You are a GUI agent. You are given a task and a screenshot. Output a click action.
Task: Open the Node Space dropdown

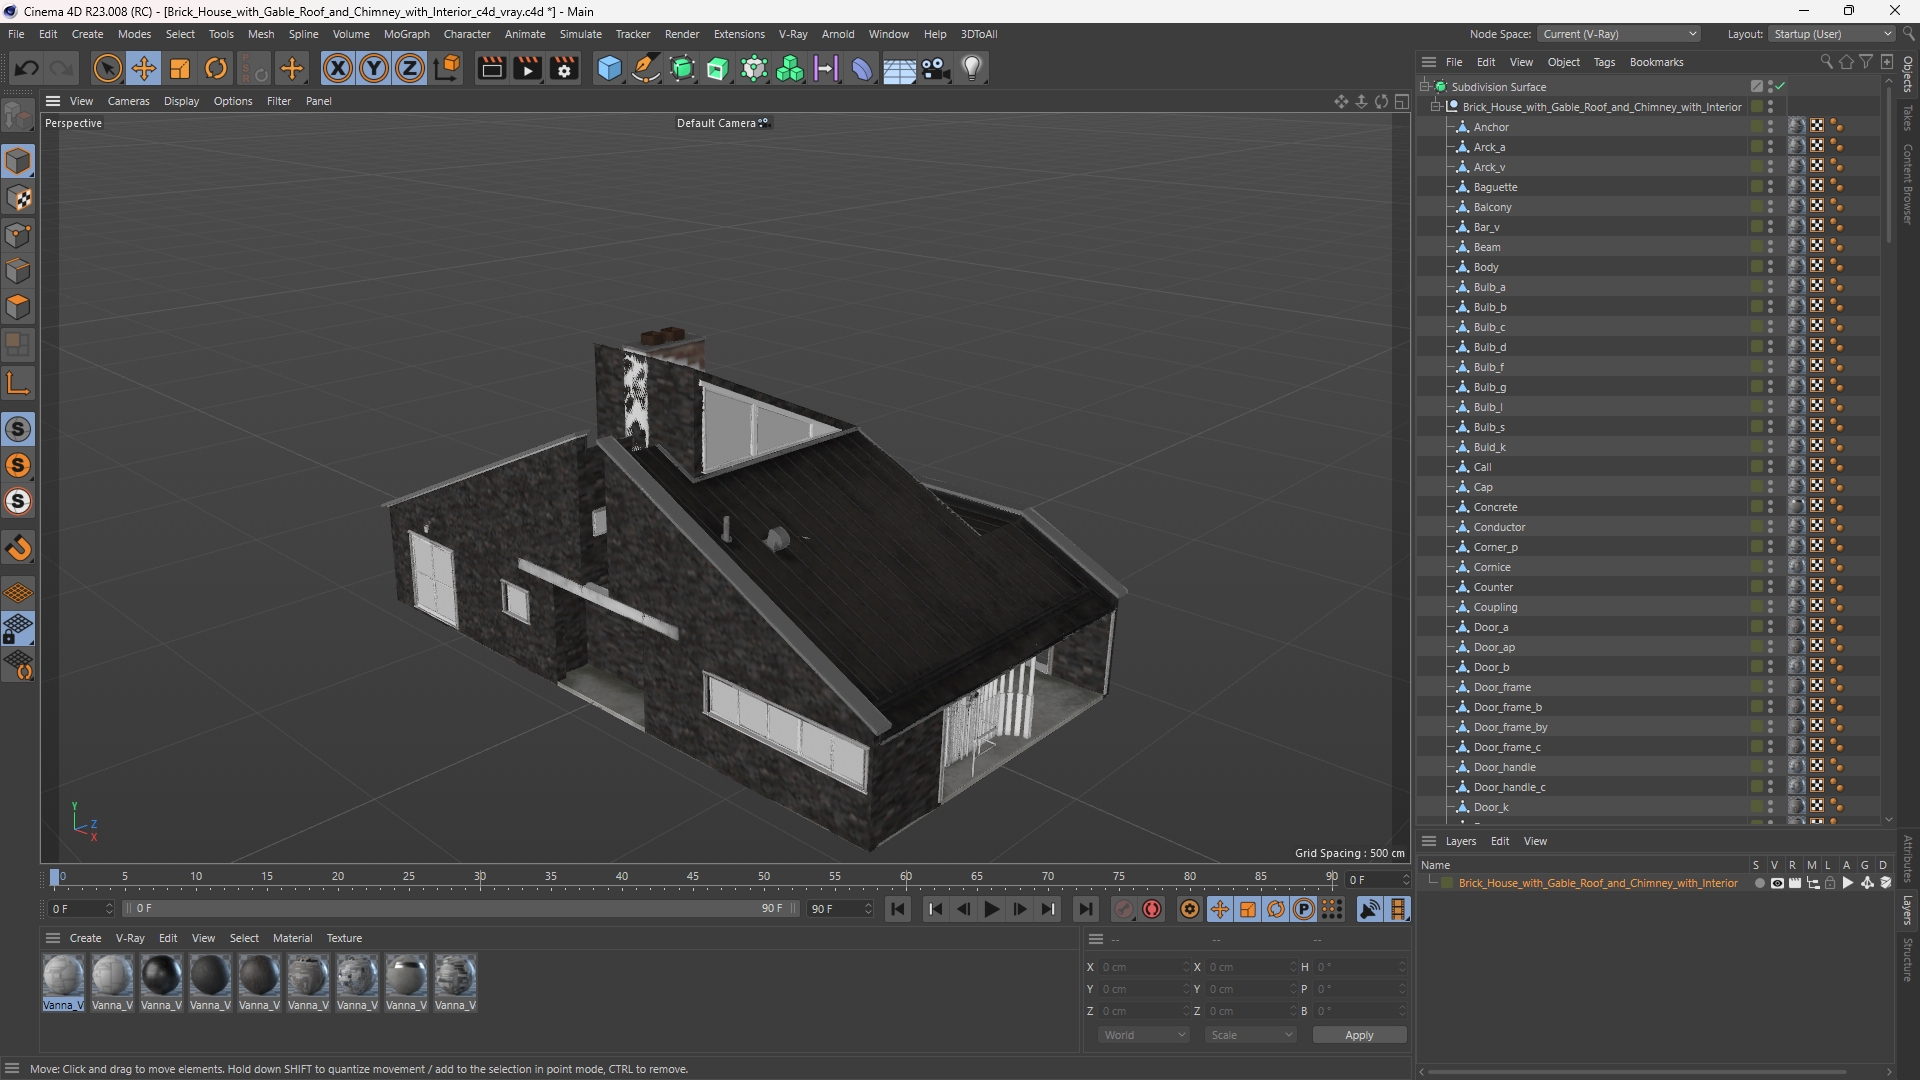(1619, 34)
